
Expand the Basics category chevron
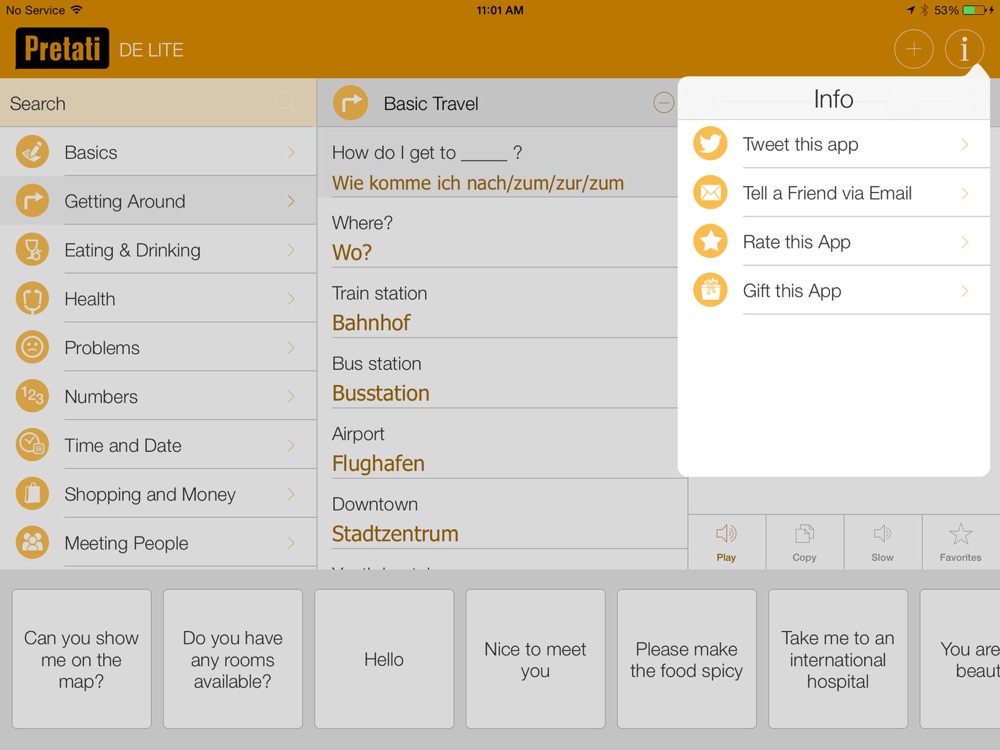click(291, 152)
